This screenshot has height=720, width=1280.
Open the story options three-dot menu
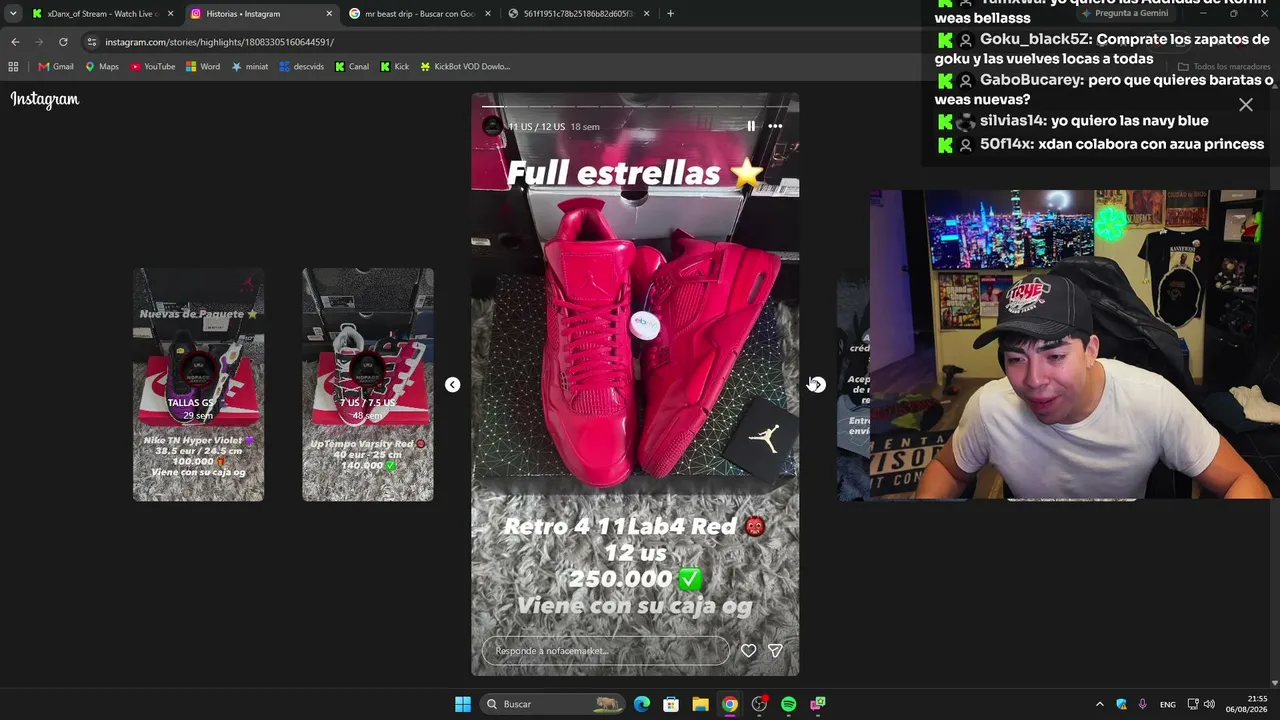775,126
